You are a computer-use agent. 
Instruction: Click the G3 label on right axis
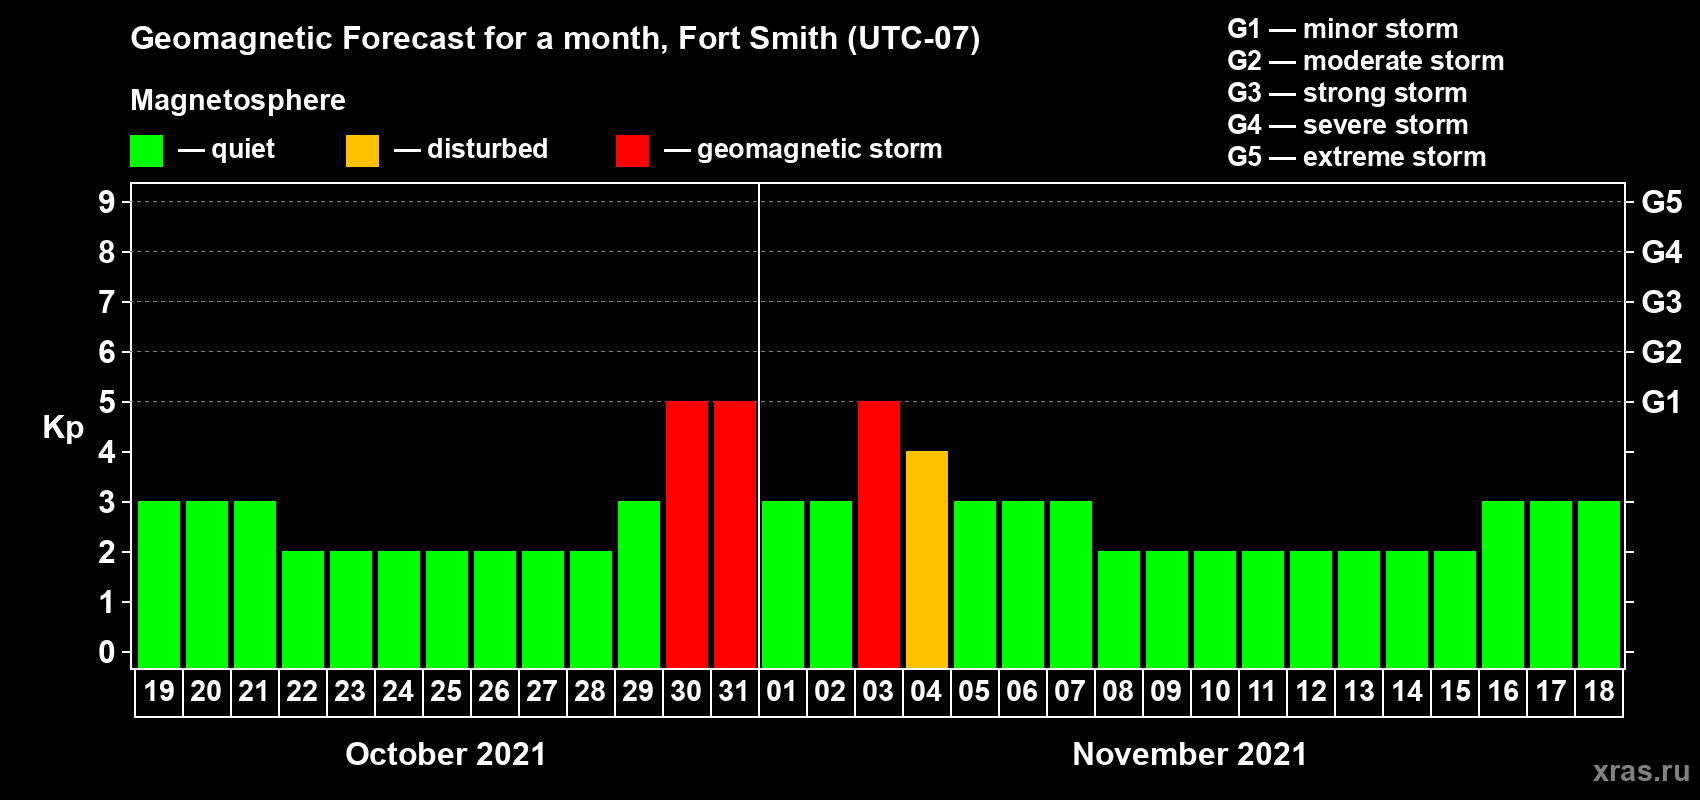click(1662, 302)
